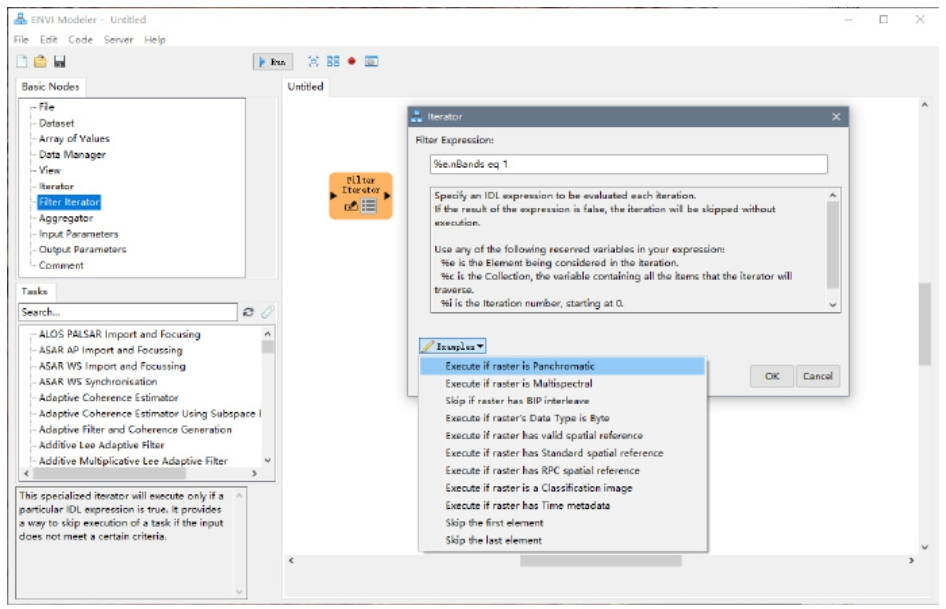
Task: Click the New model document icon
Action: (22, 61)
